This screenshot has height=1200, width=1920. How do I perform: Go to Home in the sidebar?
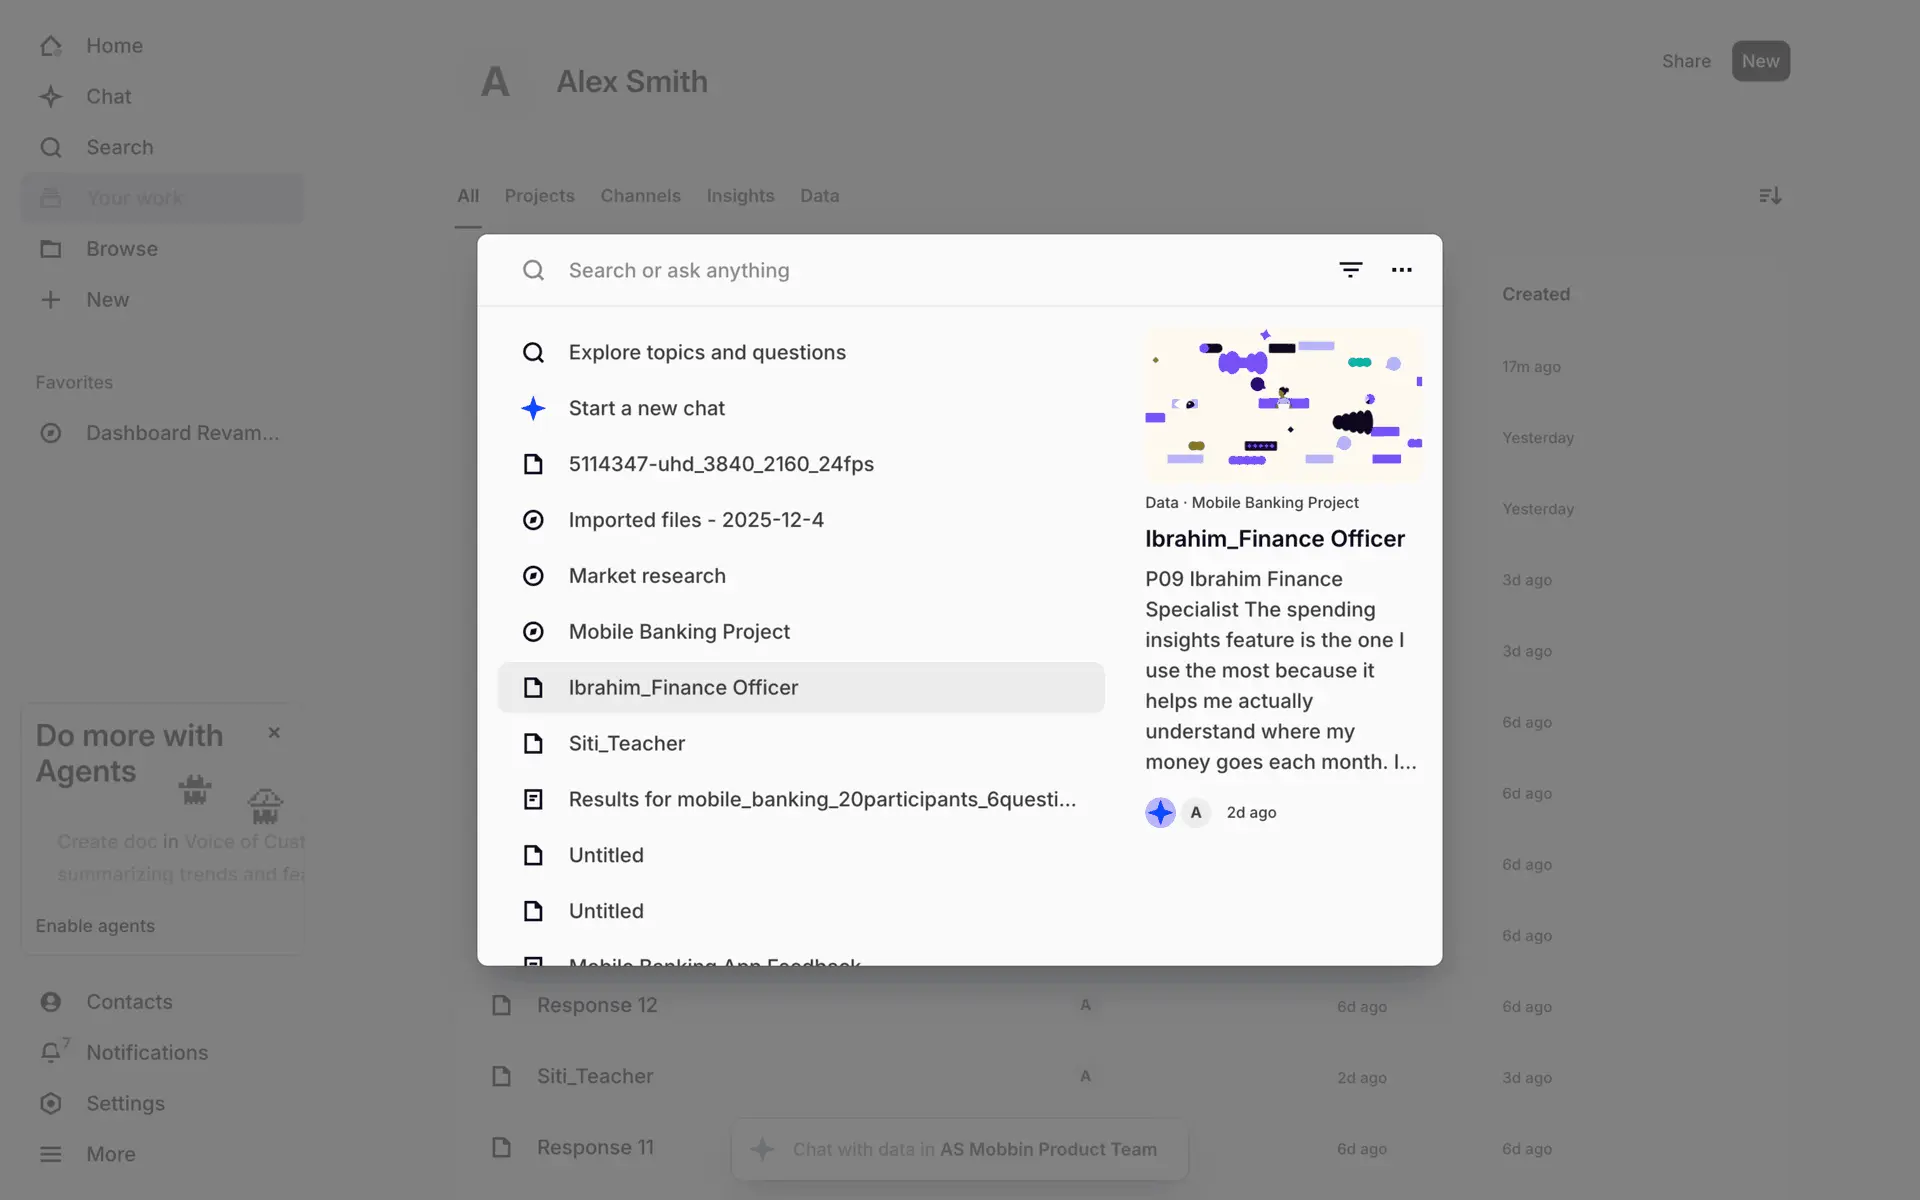(113, 46)
